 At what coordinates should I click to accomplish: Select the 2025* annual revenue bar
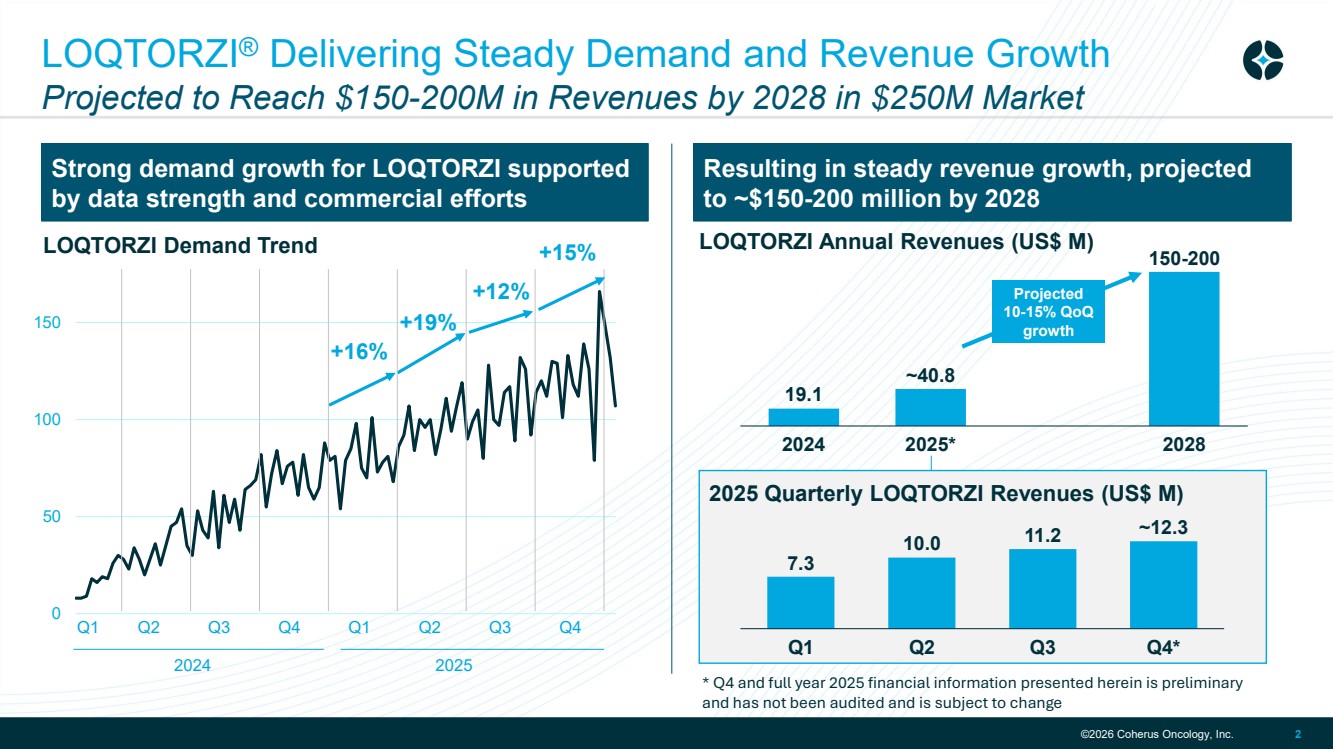pyautogui.click(x=930, y=407)
